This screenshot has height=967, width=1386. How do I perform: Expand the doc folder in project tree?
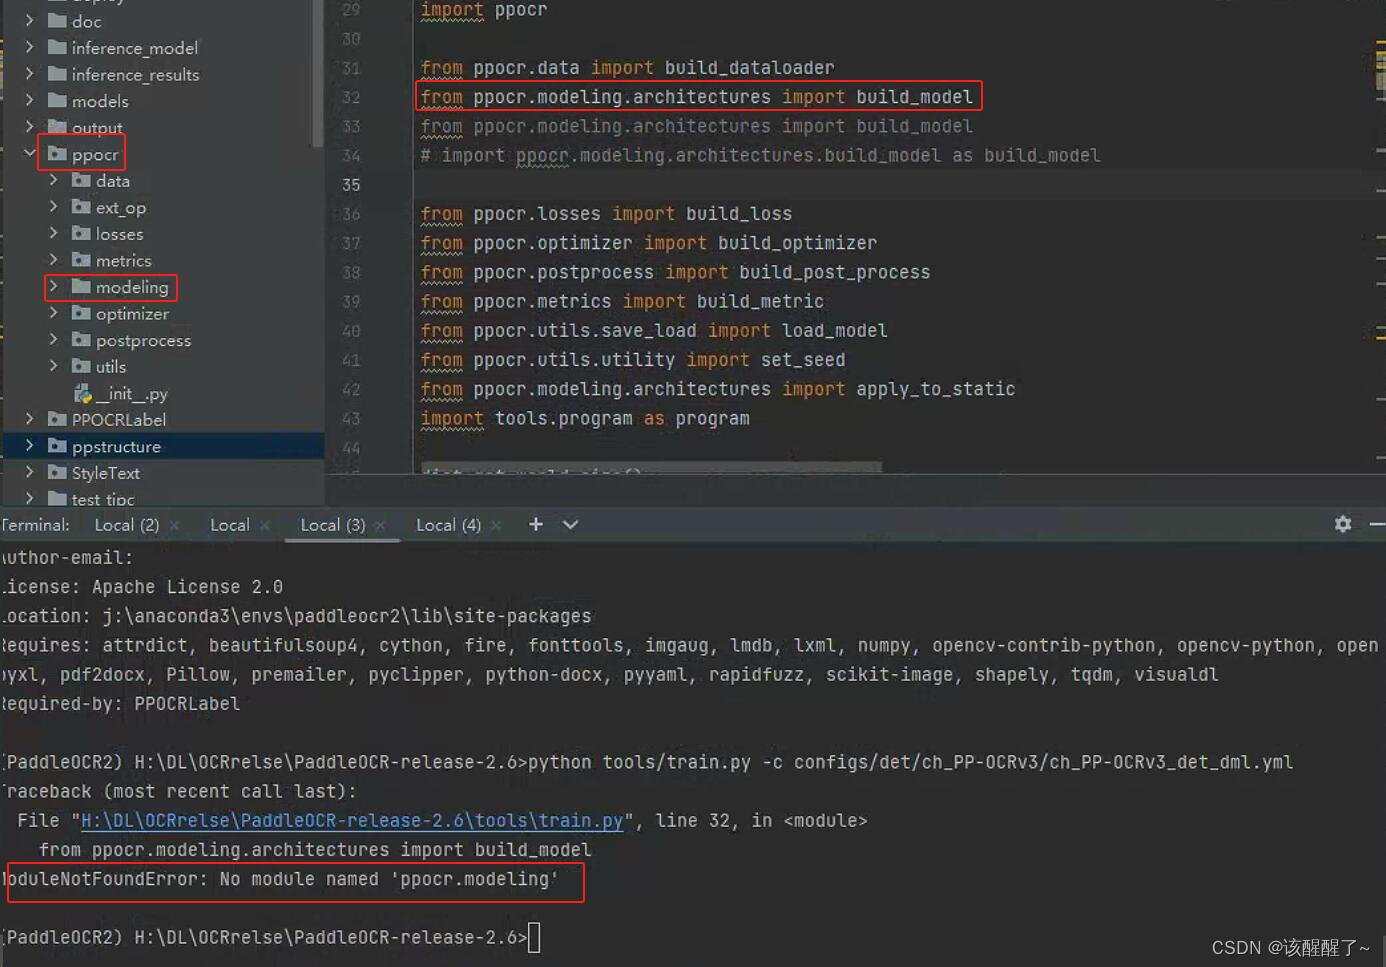pos(30,21)
